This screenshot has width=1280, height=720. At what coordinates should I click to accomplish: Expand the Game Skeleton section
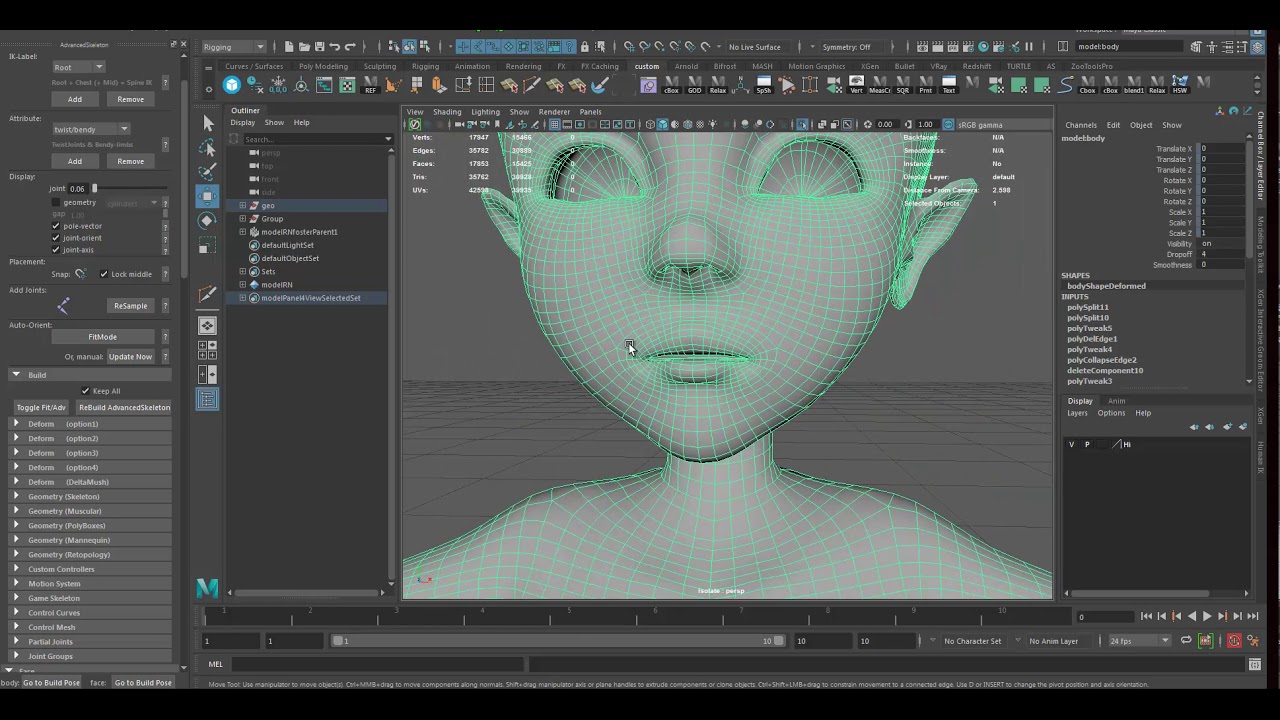click(16, 598)
